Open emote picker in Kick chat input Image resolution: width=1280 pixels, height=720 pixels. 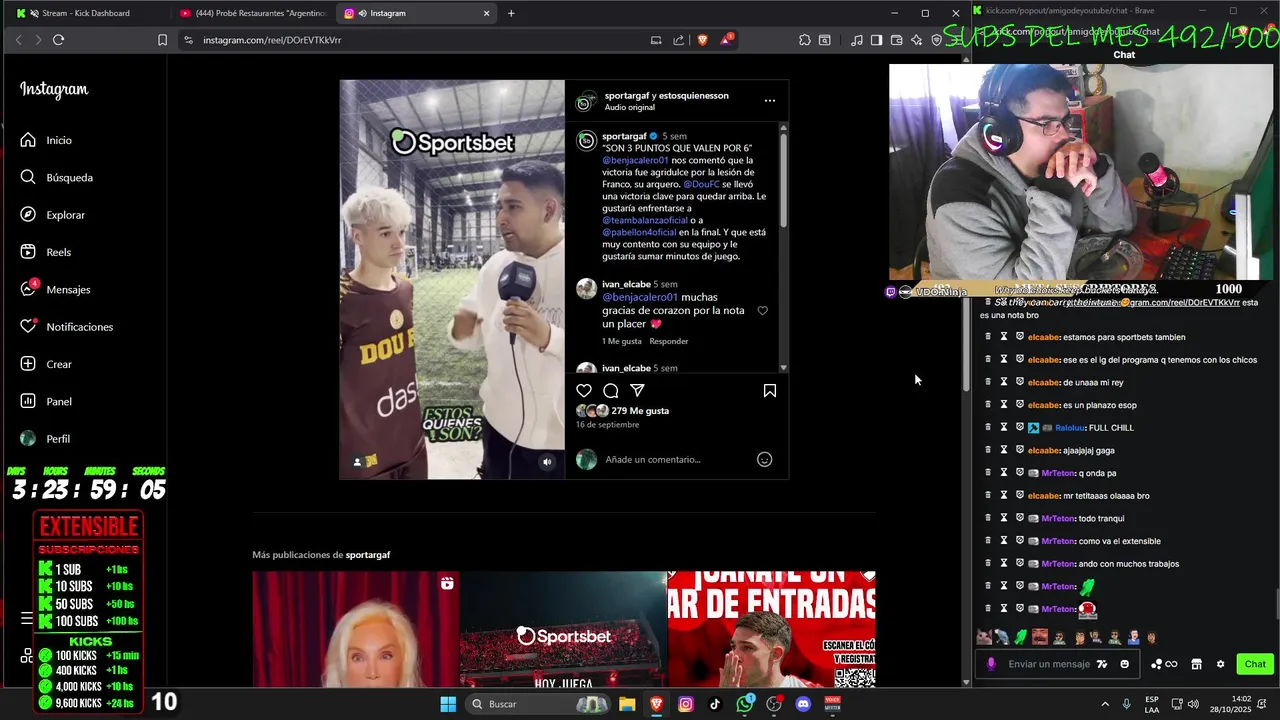click(1125, 664)
